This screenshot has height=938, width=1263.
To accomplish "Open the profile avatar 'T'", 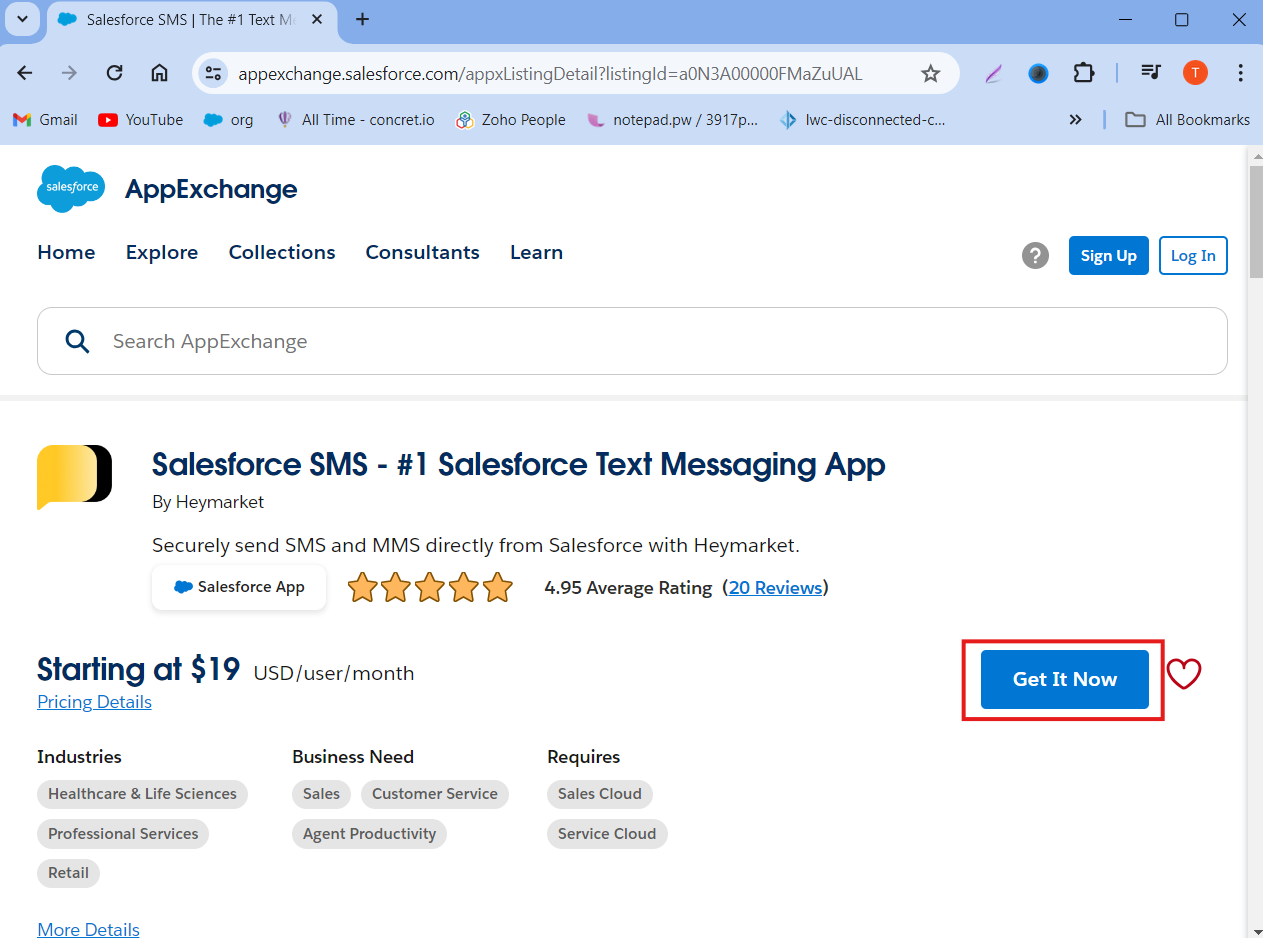I will (1195, 73).
